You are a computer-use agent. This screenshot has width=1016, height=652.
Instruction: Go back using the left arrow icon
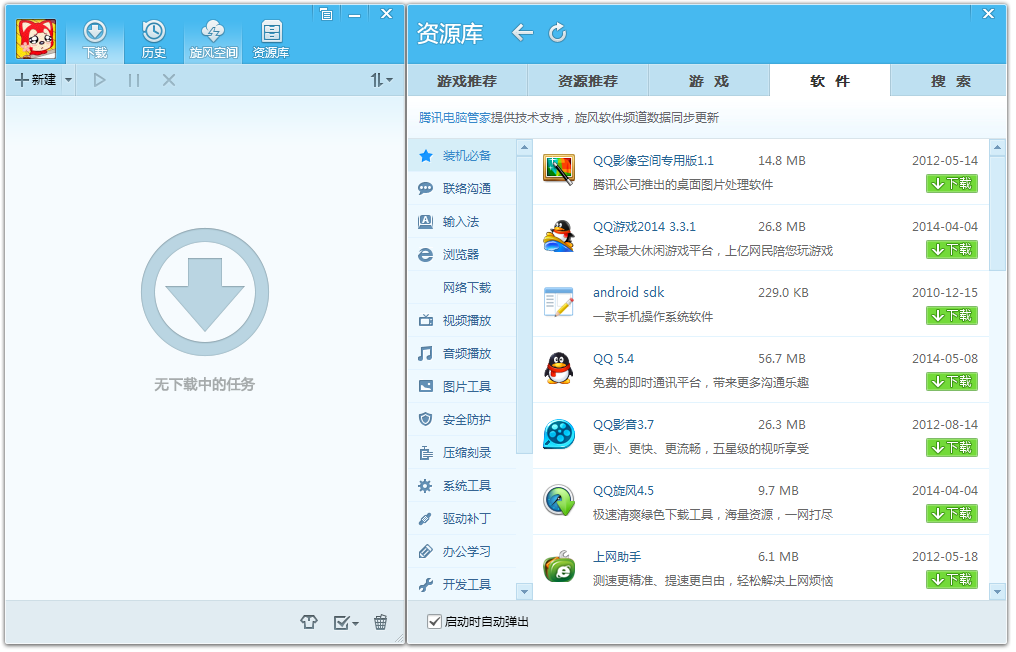point(522,33)
